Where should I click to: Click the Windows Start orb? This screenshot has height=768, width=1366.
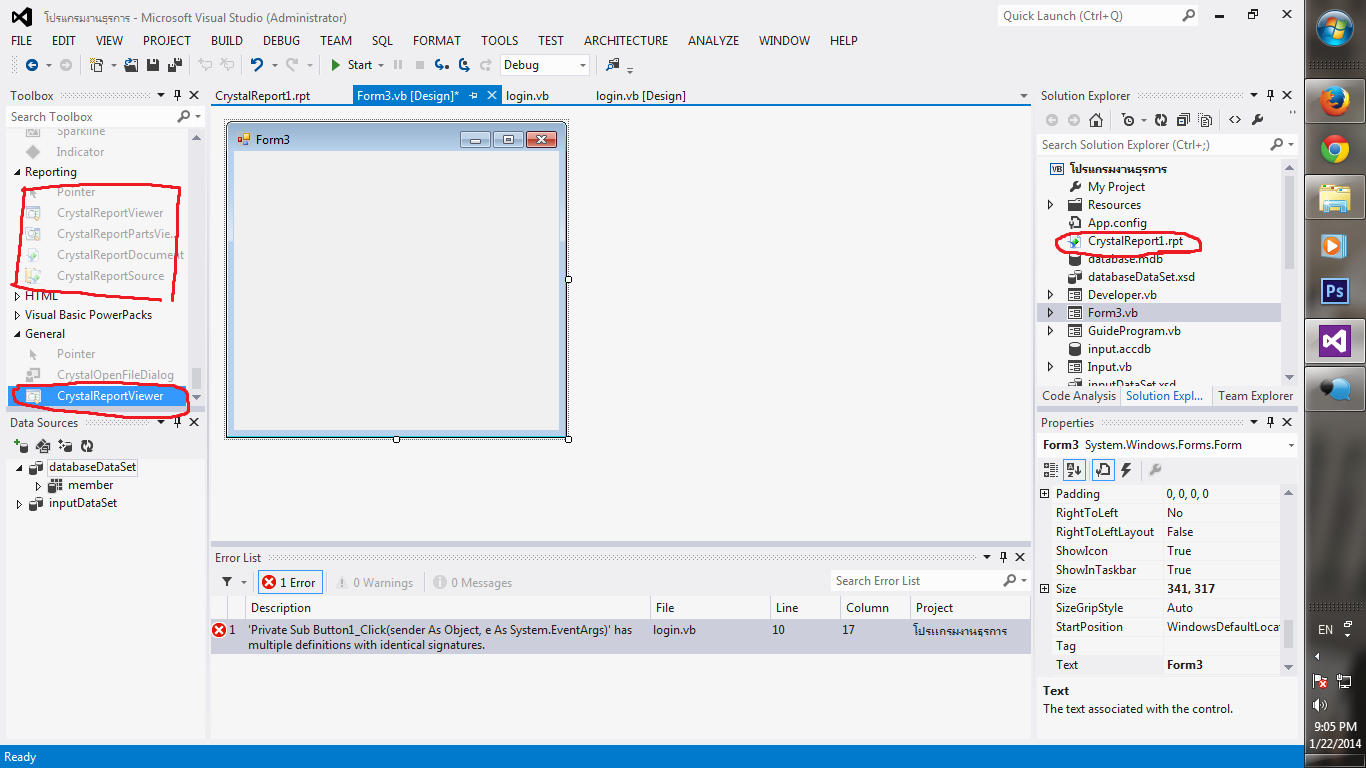(1335, 28)
